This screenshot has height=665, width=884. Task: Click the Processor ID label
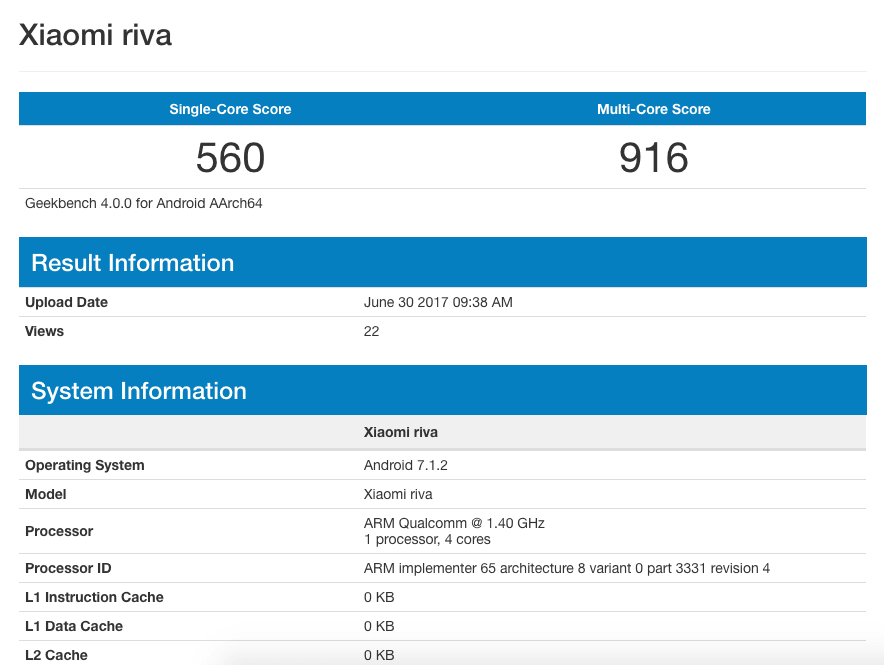pos(68,568)
